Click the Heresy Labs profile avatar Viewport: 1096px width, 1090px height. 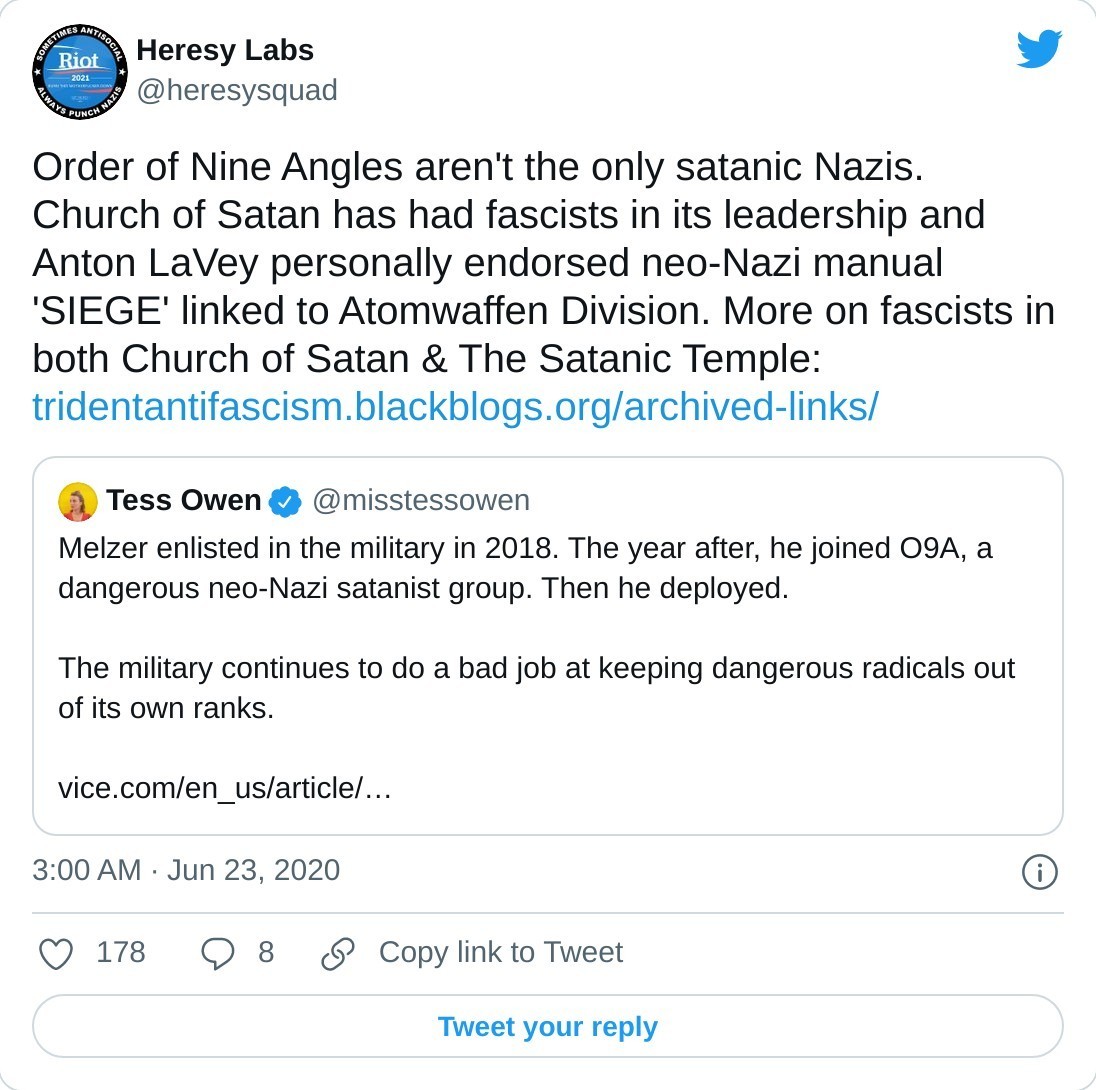tap(79, 73)
